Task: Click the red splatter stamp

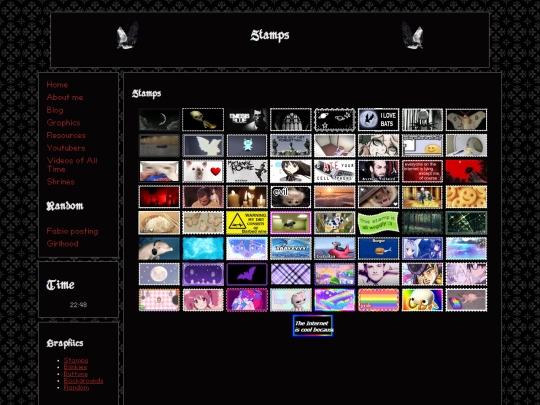Action: [x=466, y=171]
